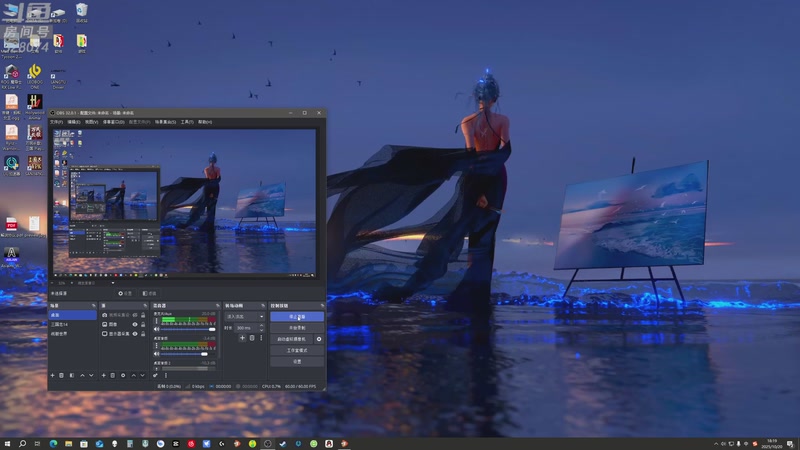This screenshot has width=800, height=450.
Task: Toggle visibility of the 图像 image source
Action: [135, 324]
